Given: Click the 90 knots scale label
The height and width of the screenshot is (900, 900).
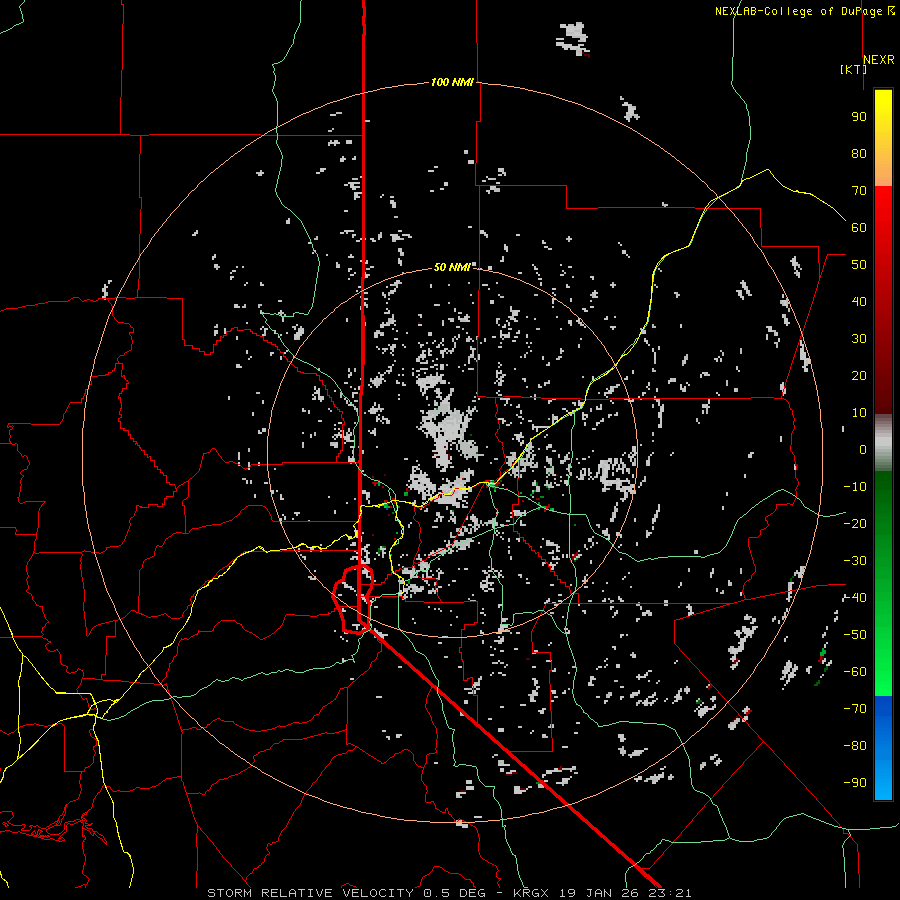Looking at the screenshot, I should [x=859, y=117].
